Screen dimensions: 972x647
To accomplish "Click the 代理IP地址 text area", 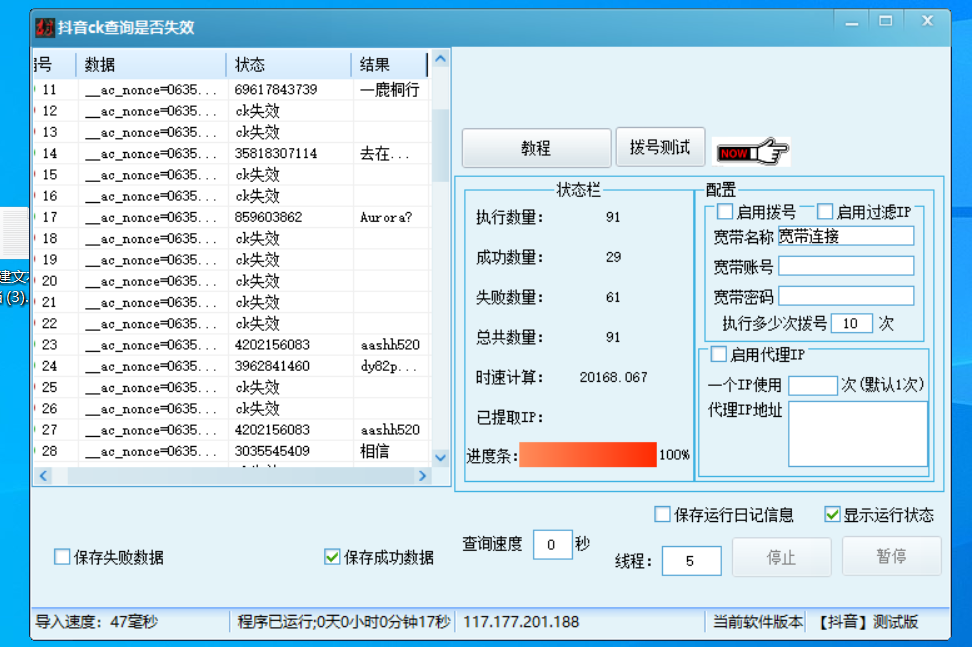I will [x=858, y=434].
